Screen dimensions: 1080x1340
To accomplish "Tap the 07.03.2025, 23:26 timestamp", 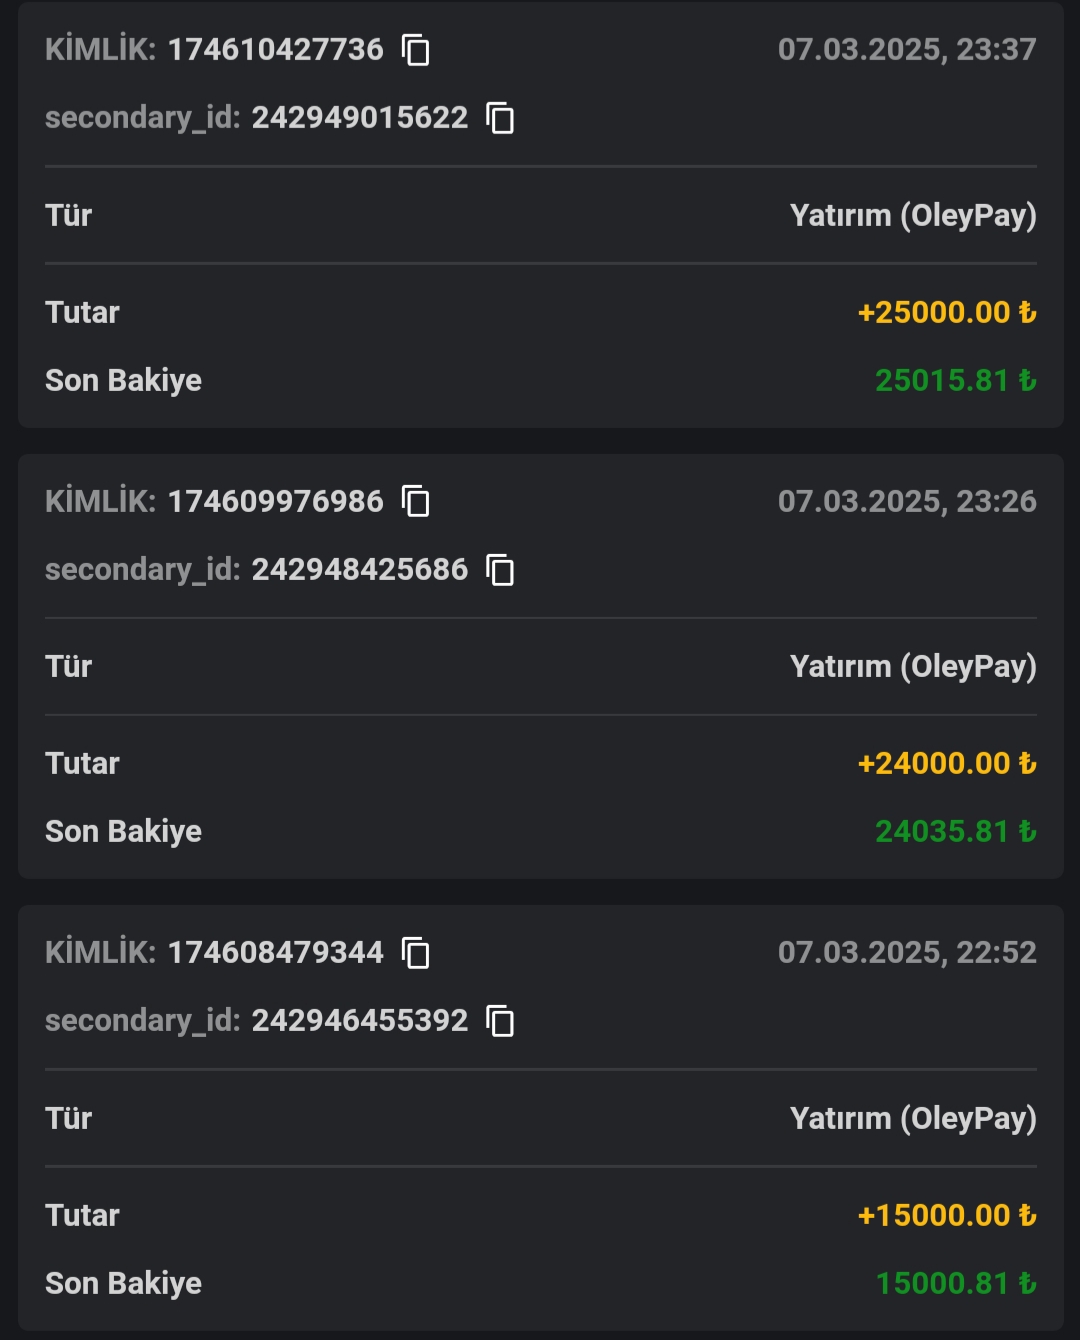I will [x=907, y=501].
